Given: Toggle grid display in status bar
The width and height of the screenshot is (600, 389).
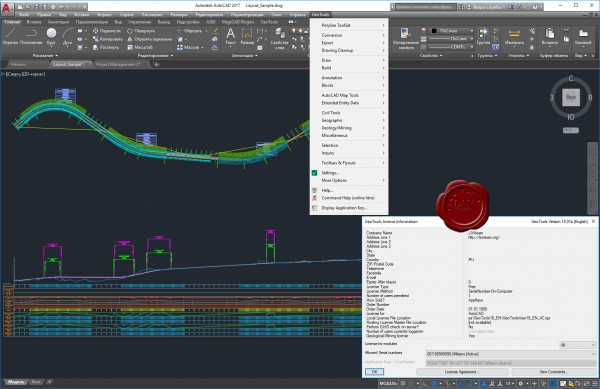Looking at the screenshot, I should [403, 383].
